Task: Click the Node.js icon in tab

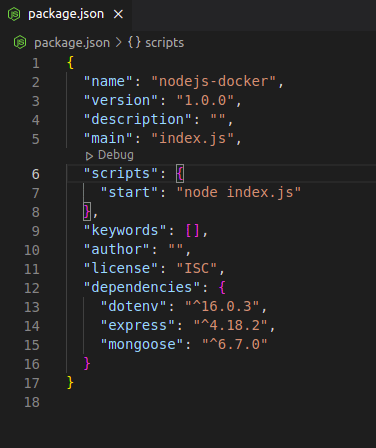Action: pyautogui.click(x=14, y=14)
